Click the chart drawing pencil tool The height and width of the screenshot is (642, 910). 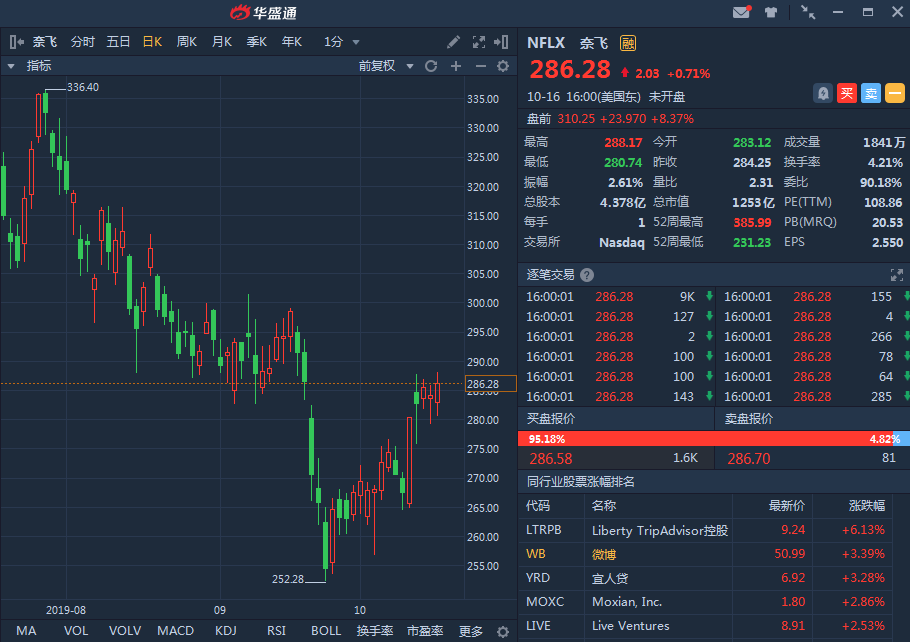tap(453, 42)
